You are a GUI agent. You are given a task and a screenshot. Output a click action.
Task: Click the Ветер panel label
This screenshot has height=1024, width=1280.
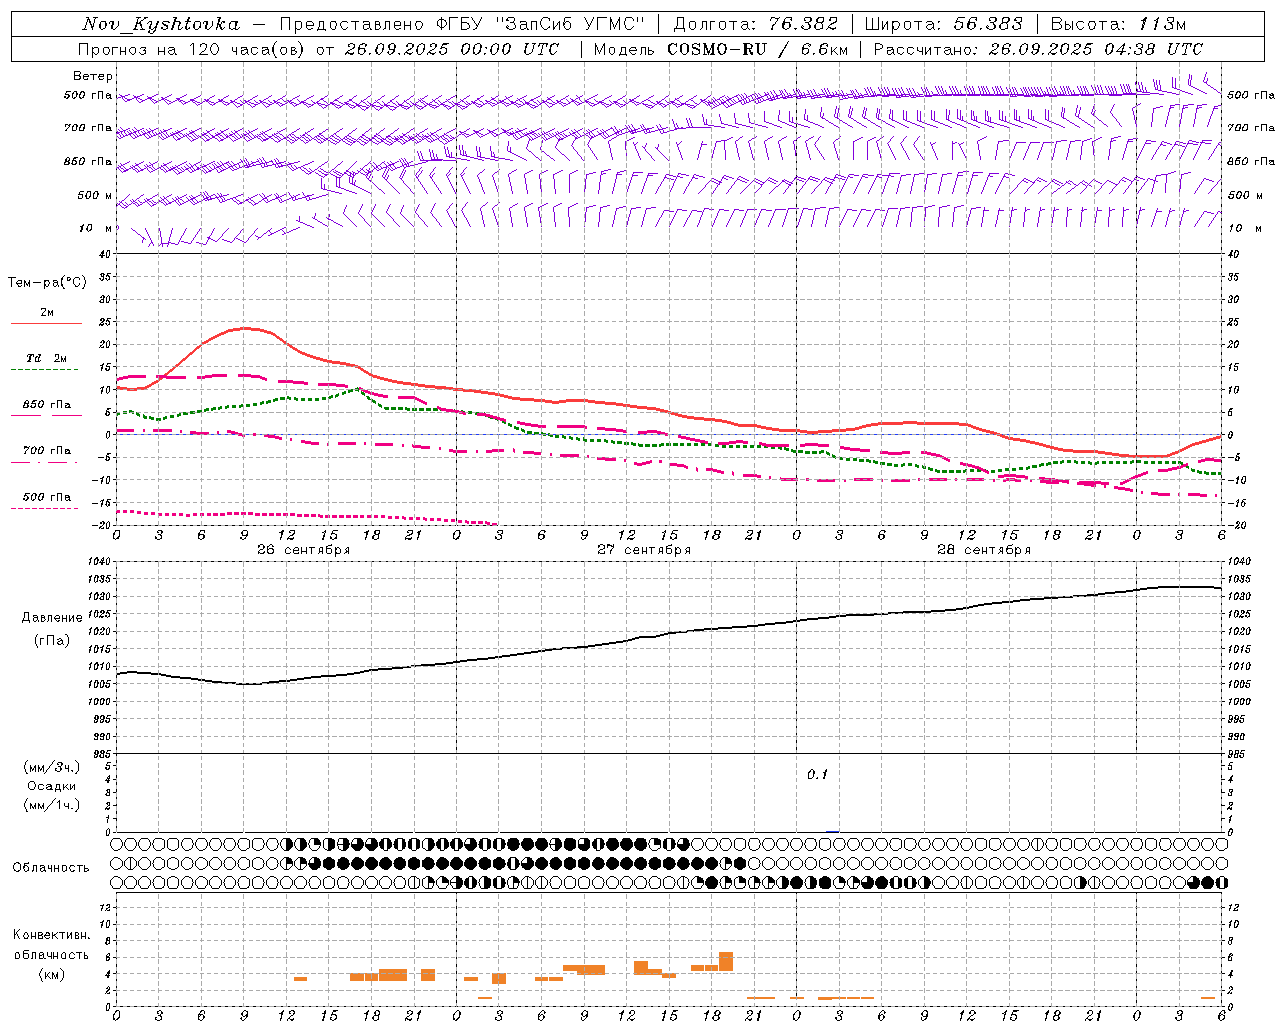[x=93, y=76]
